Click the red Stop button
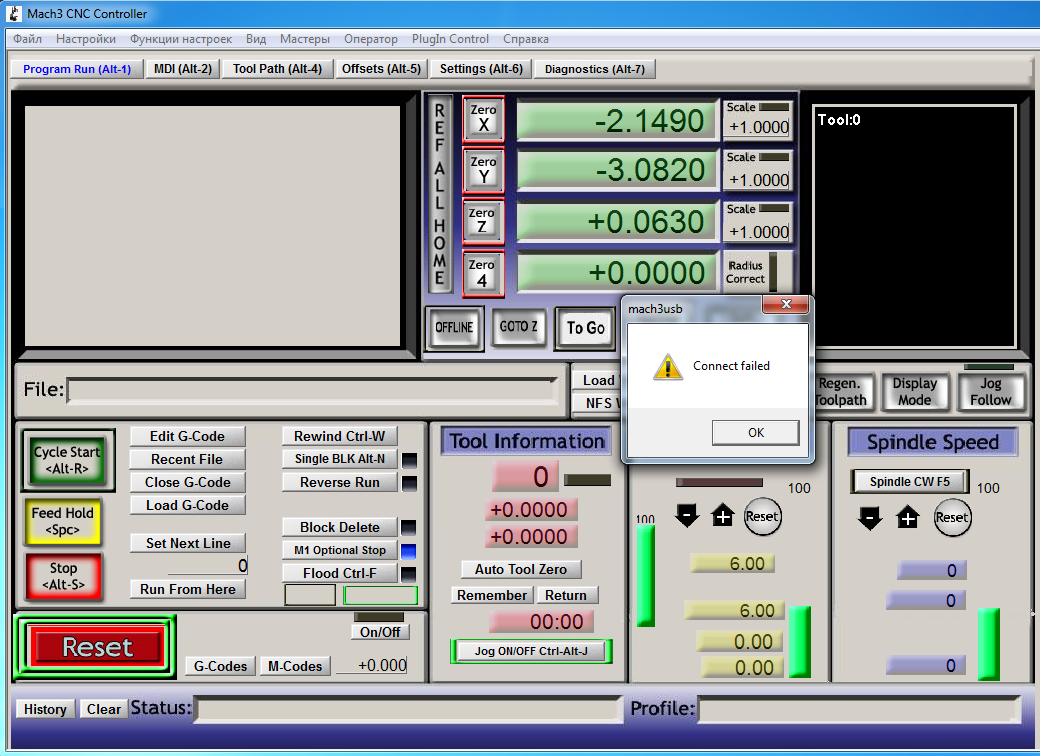 (x=63, y=576)
